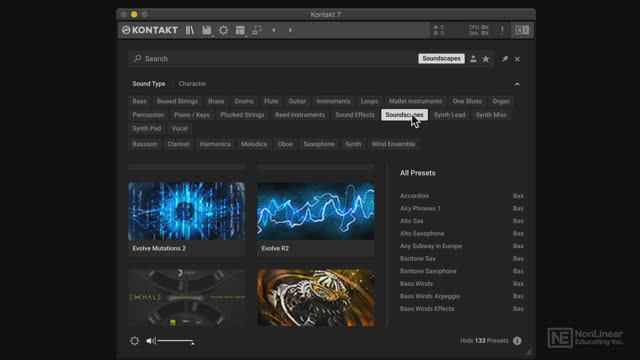
Task: Adjust the preview volume slider
Action: (176, 341)
